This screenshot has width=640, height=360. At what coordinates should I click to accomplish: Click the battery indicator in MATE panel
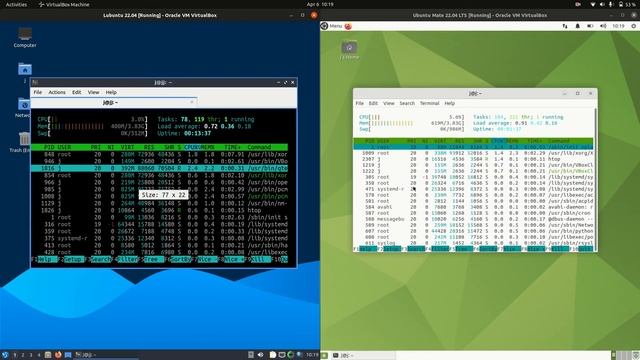[590, 26]
